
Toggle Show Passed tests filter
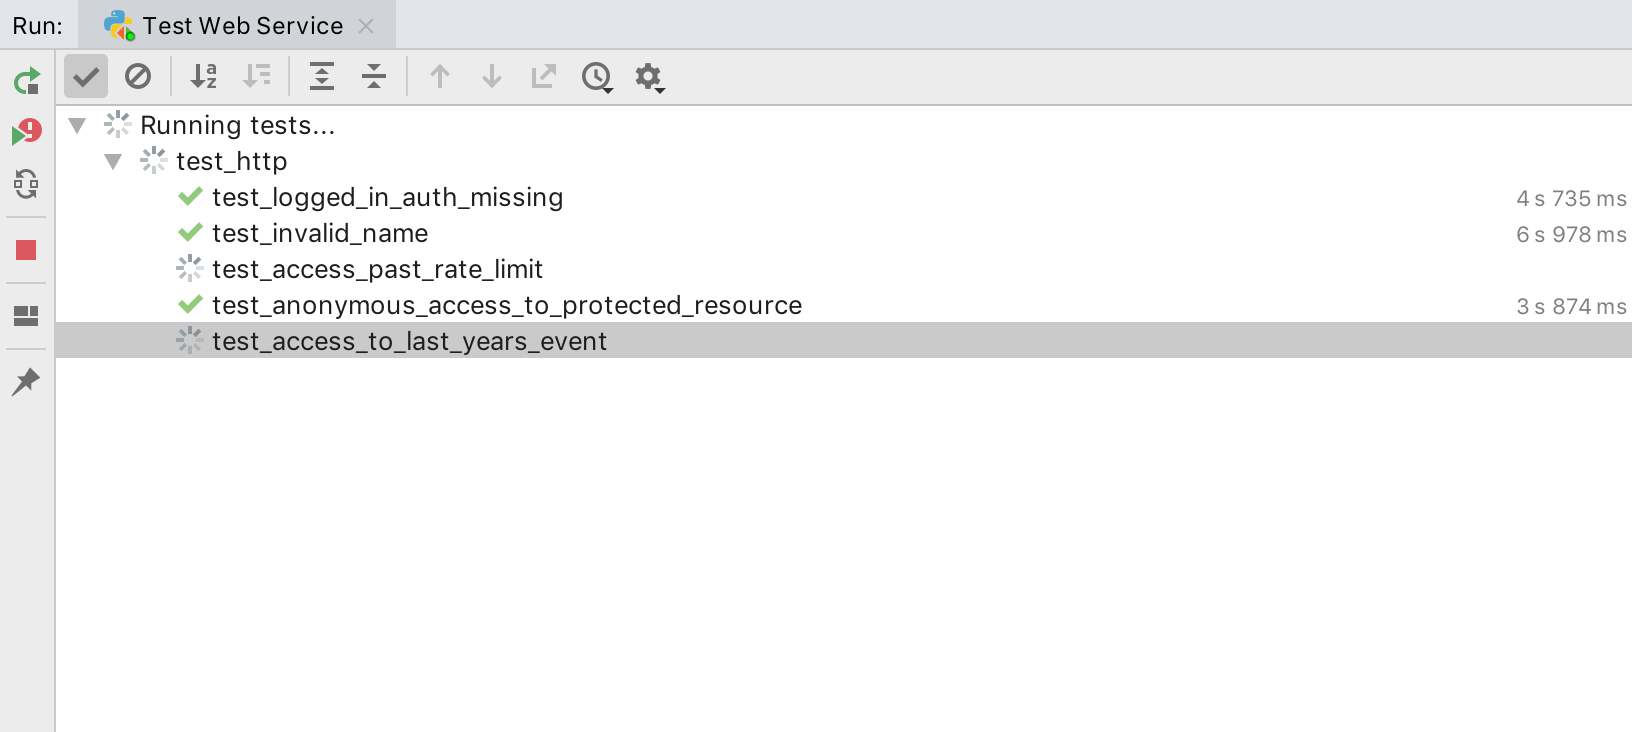tap(86, 76)
